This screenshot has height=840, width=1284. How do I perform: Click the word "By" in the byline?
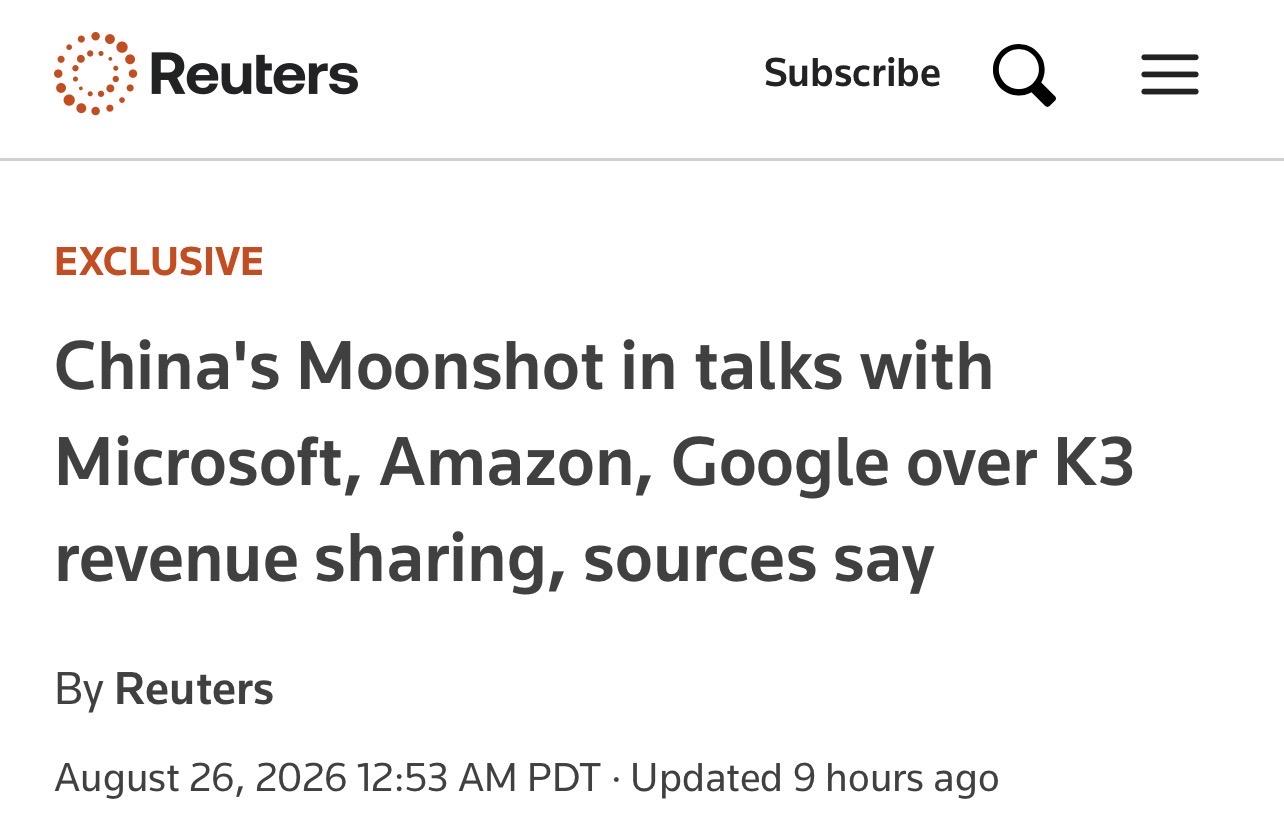[x=79, y=690]
